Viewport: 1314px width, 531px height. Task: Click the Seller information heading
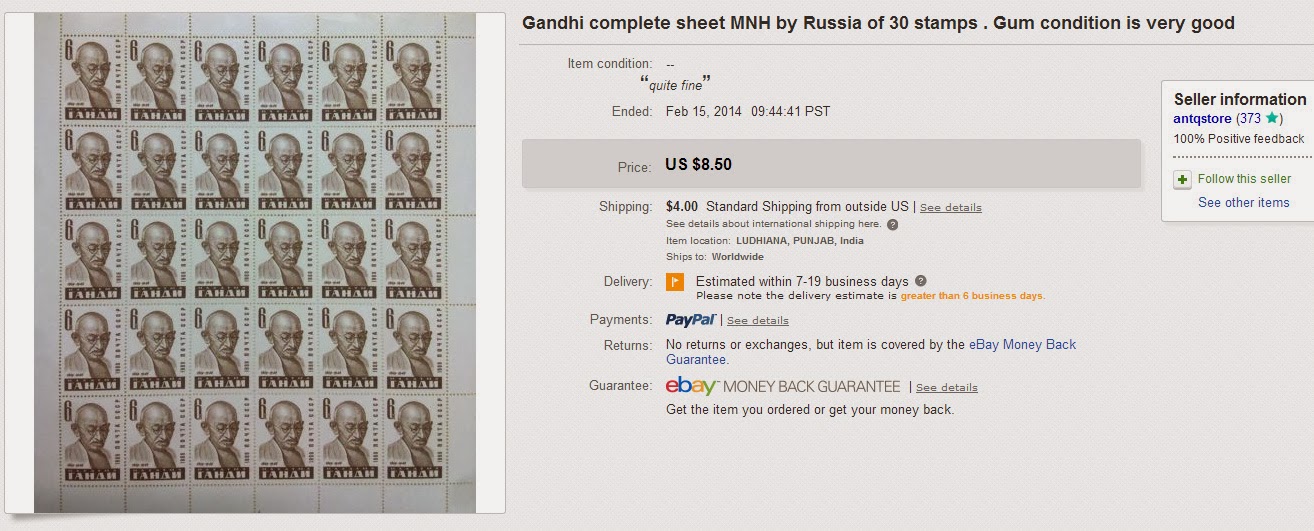[1239, 99]
